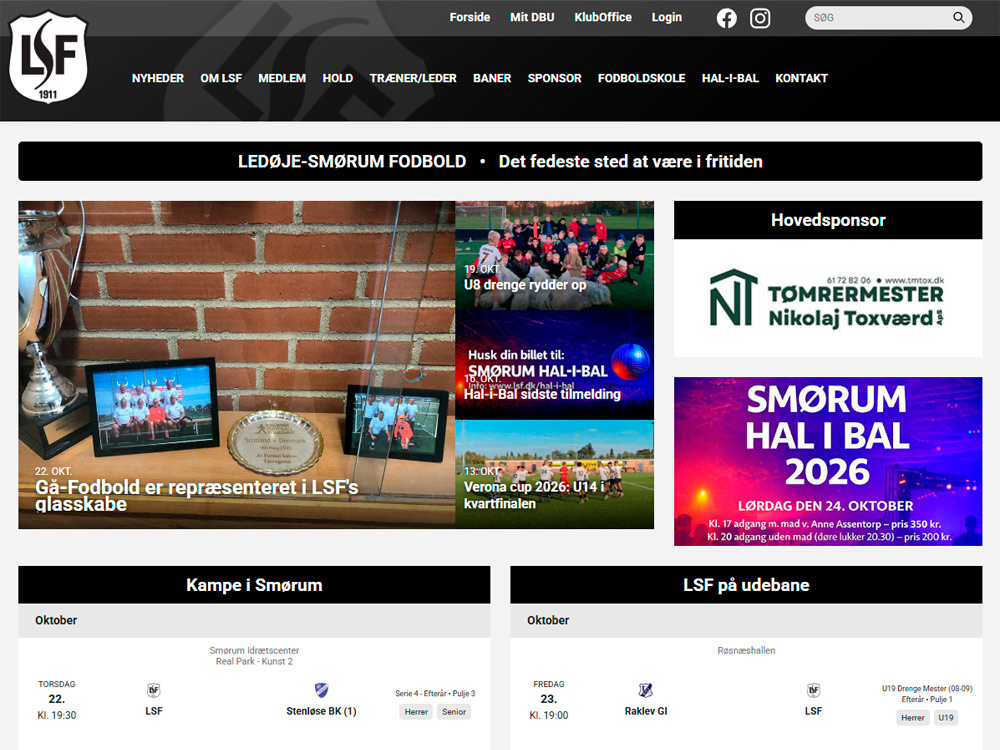Click LSF crest in Thursday home match

[x=154, y=690]
